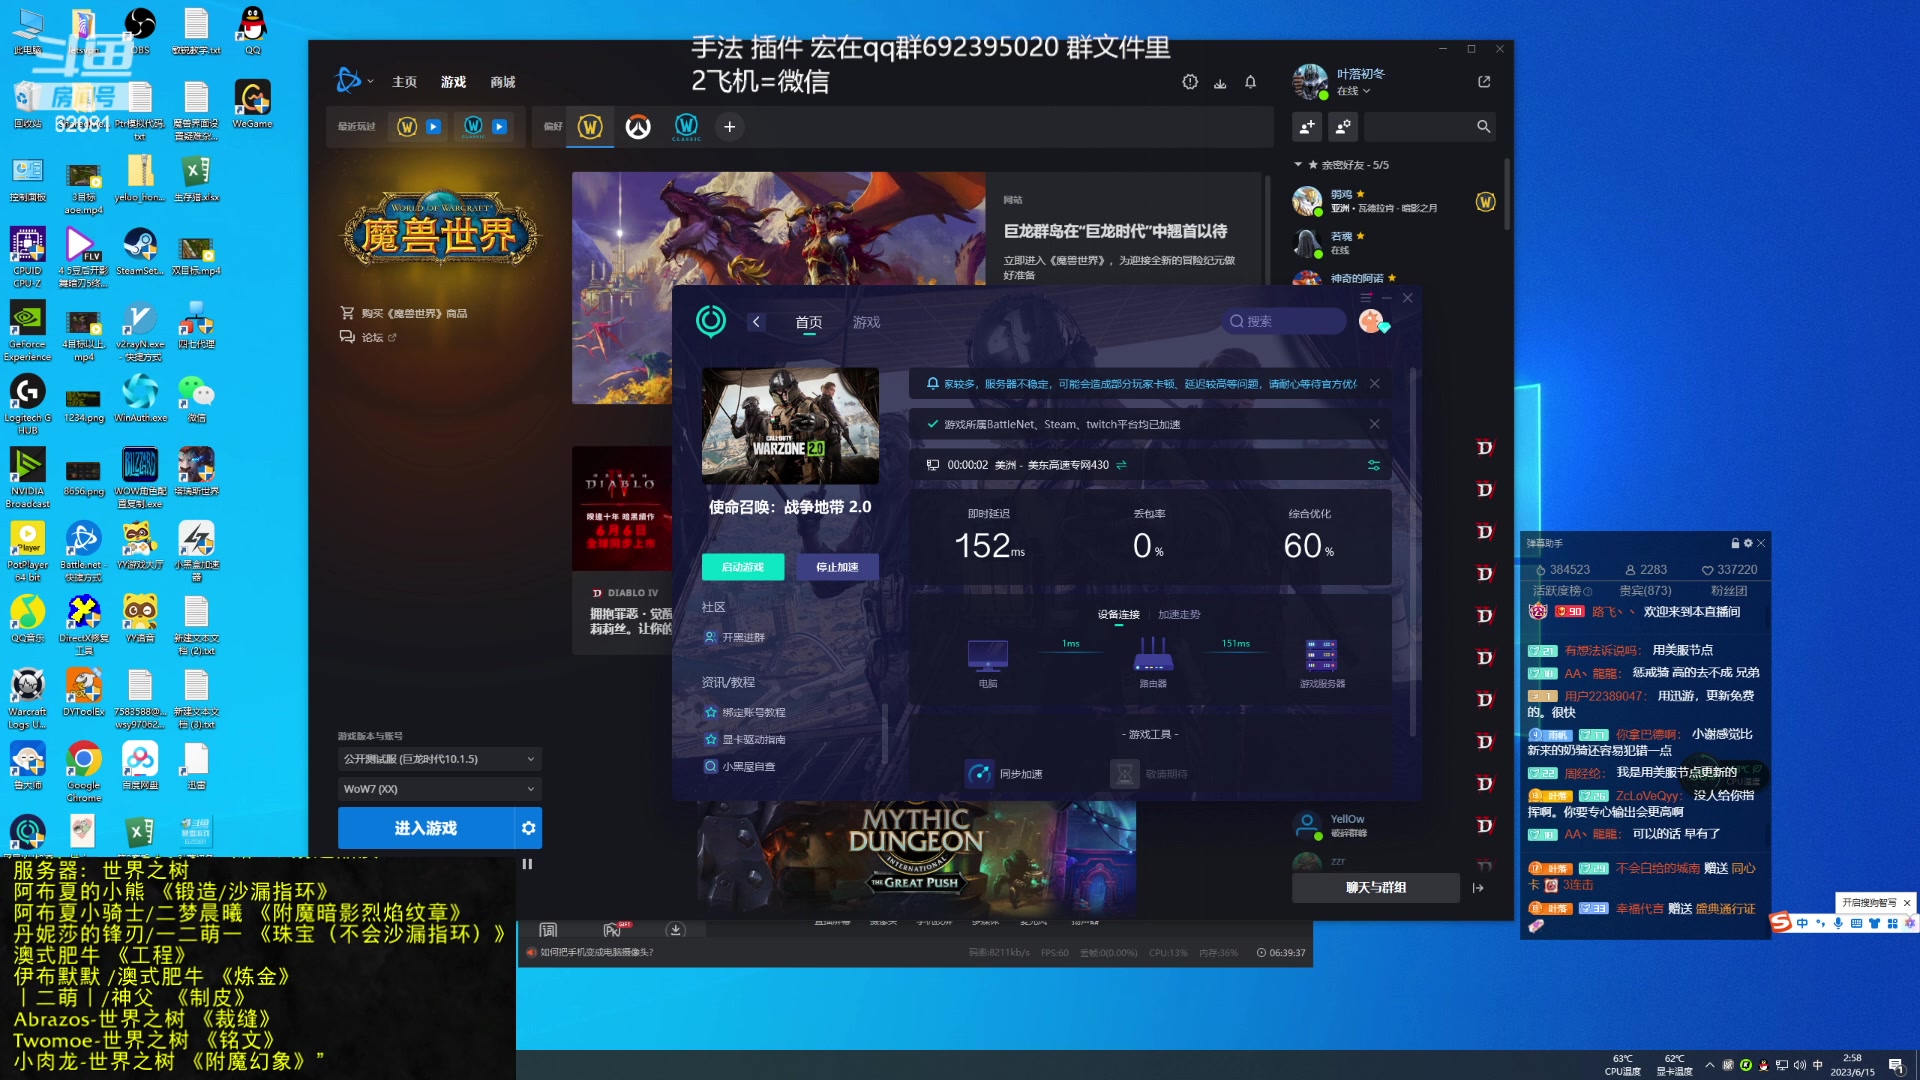Open 弹幕助手 settings gear
The image size is (1920, 1080).
[x=1748, y=543]
